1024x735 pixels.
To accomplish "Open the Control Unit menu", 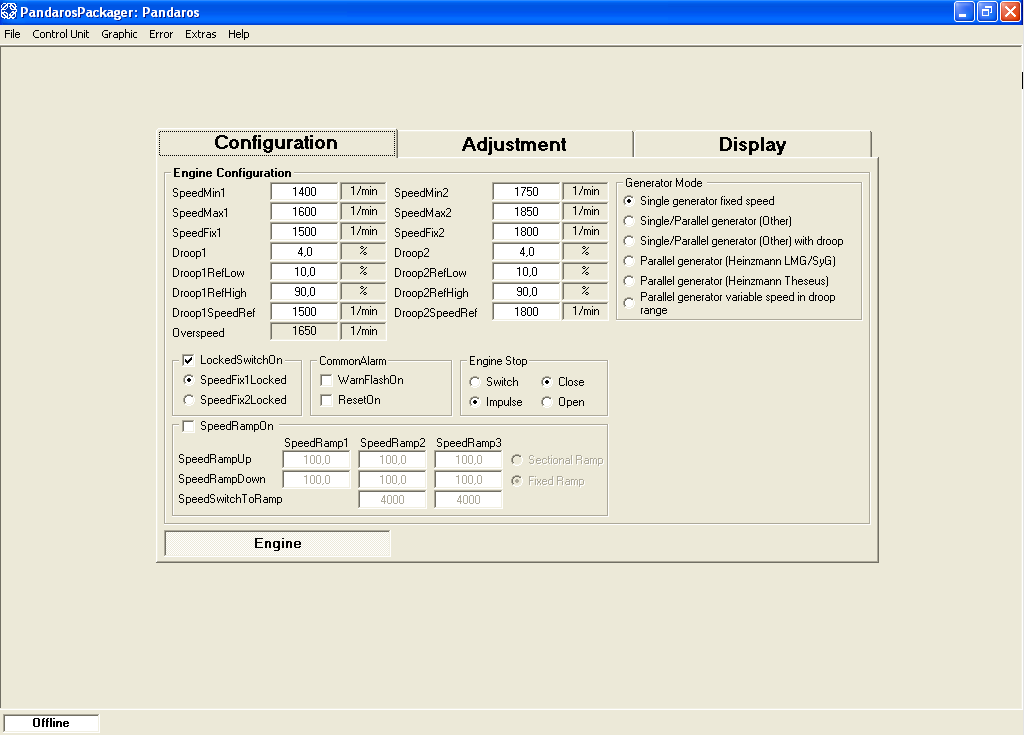I will [61, 34].
